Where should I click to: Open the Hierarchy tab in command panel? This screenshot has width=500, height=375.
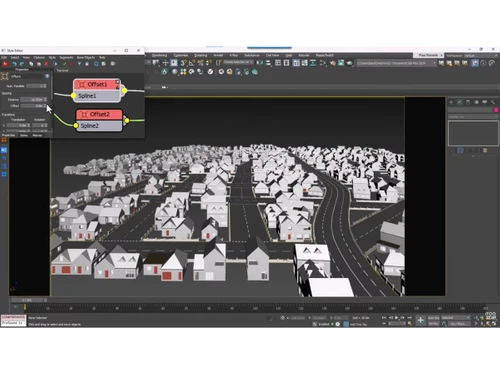[468, 102]
